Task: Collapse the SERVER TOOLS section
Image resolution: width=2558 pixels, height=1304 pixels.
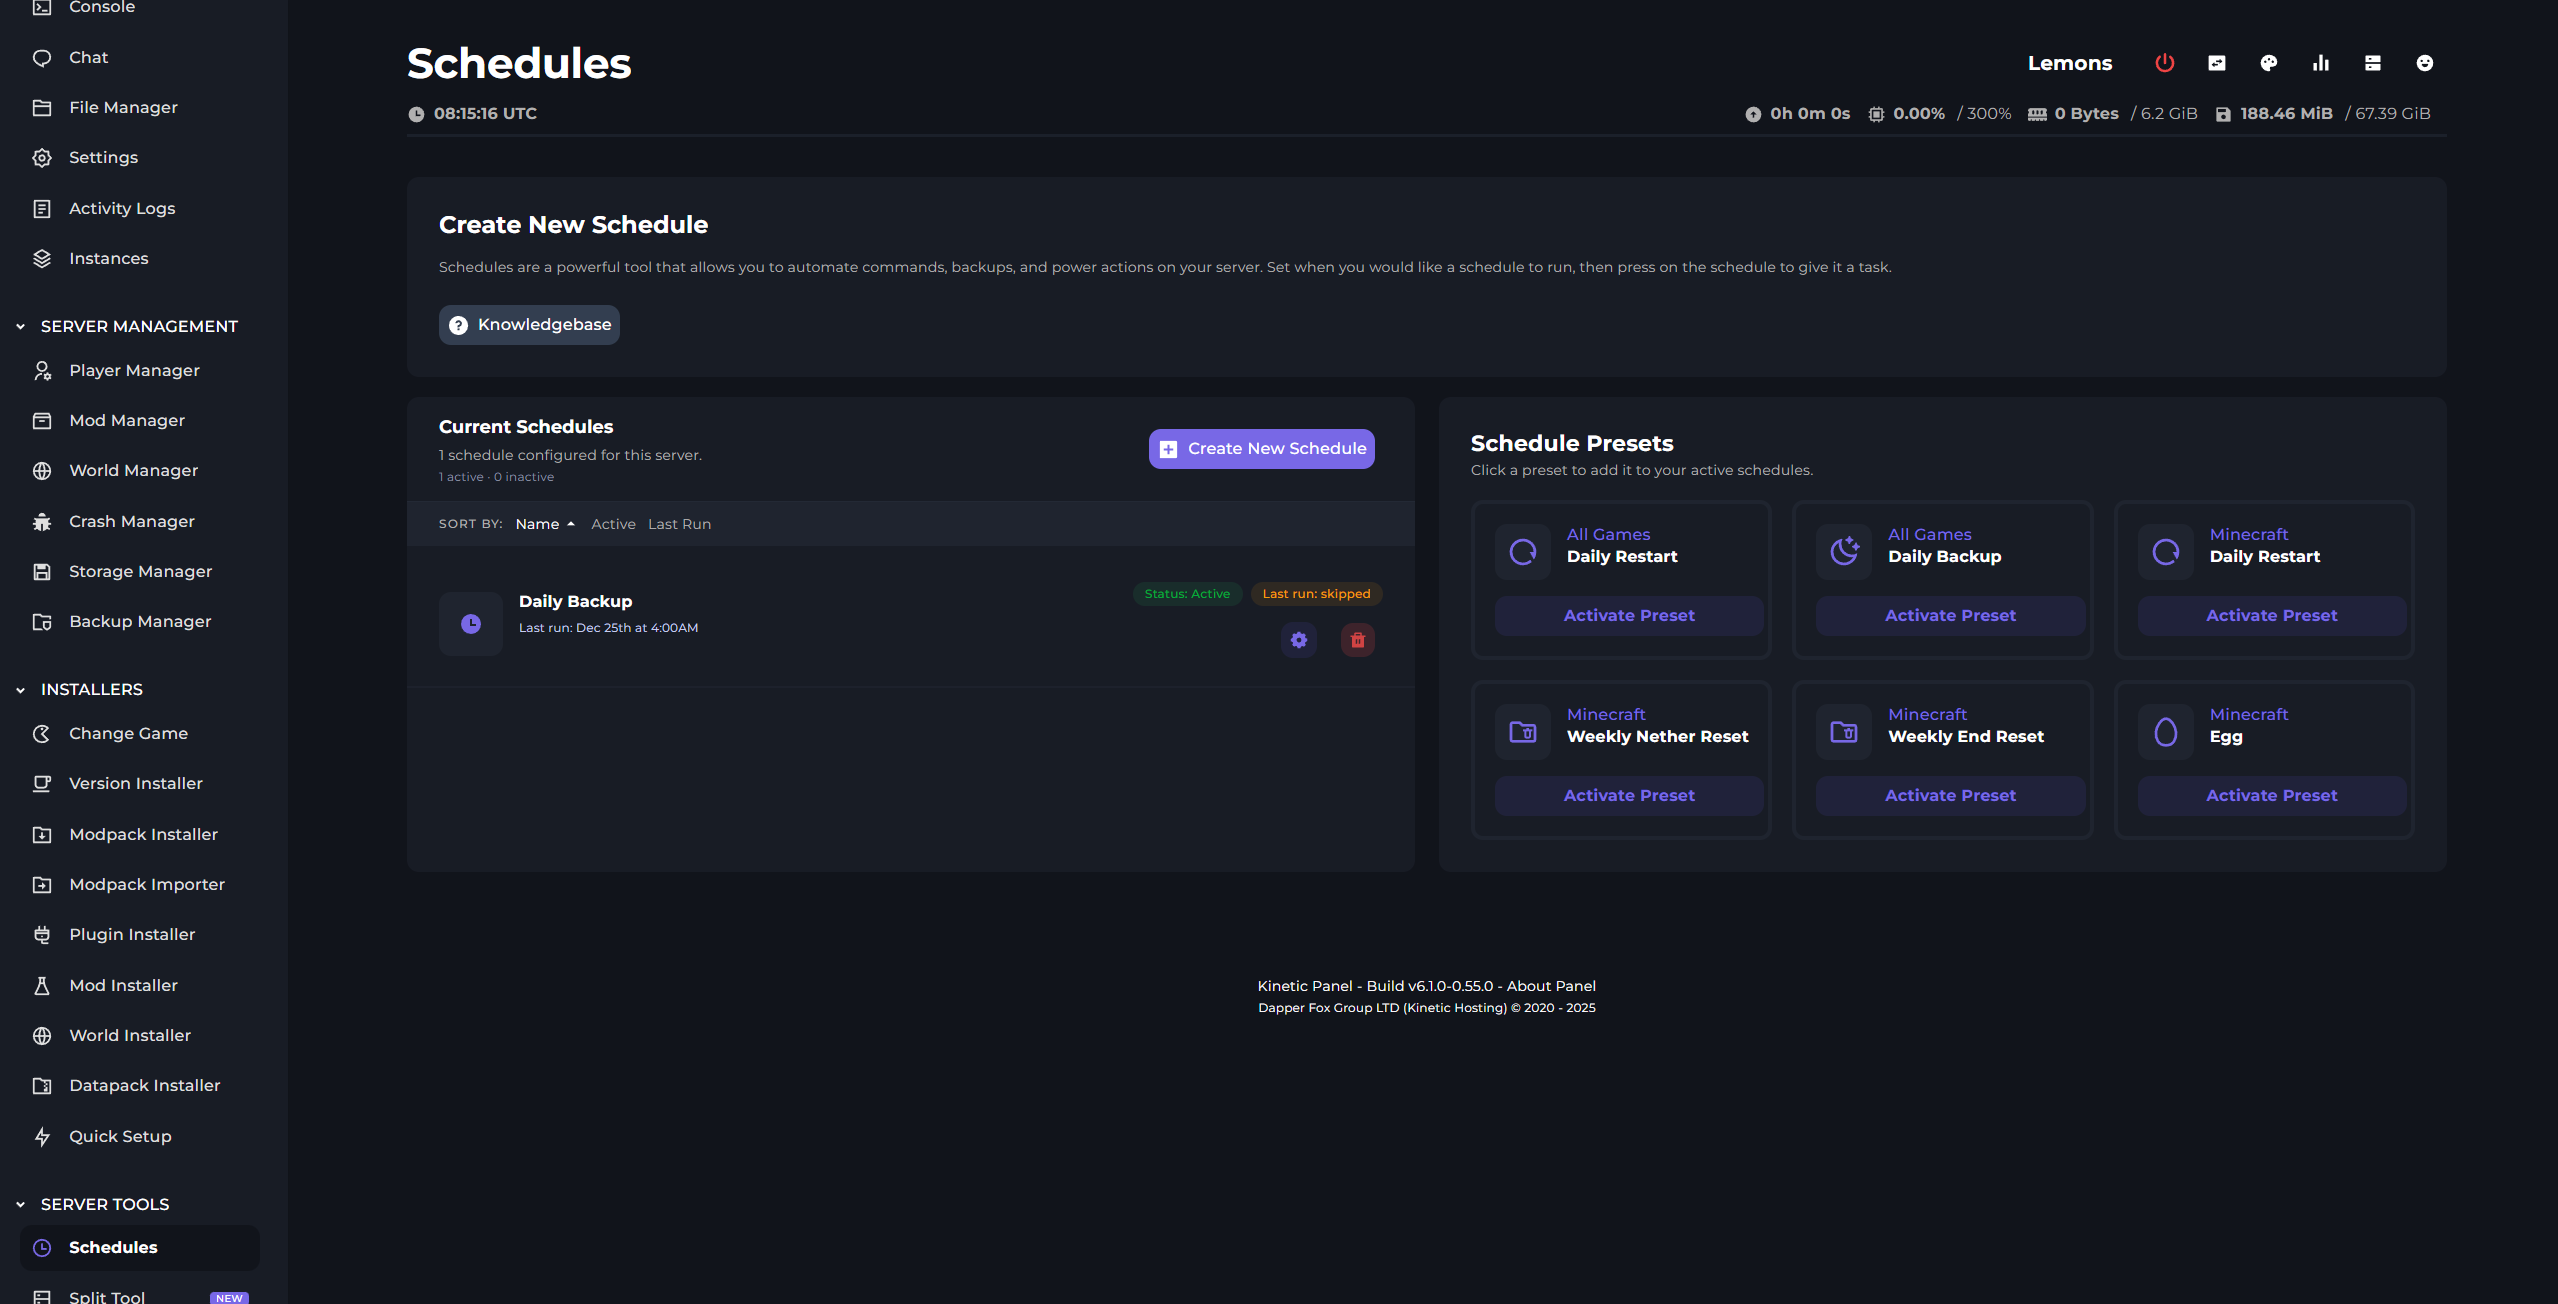Action: click(x=21, y=1205)
